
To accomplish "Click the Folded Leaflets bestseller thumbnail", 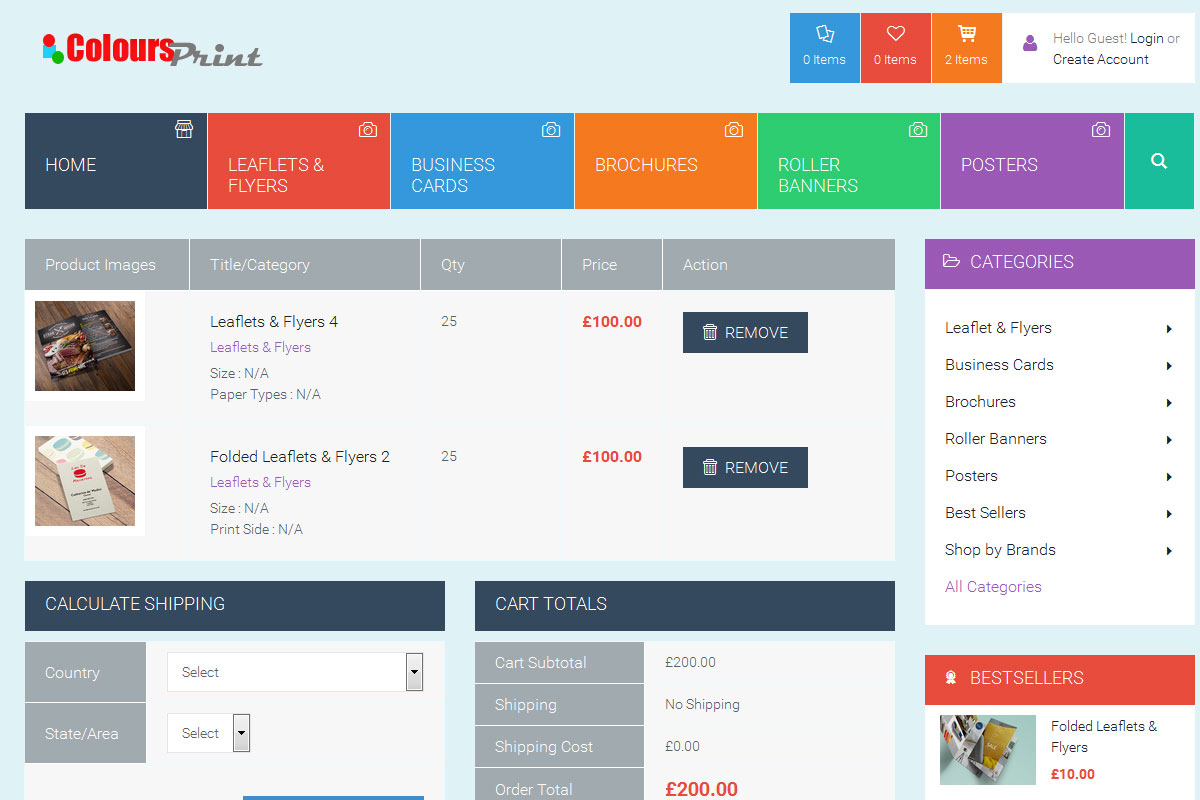I will pos(988,750).
